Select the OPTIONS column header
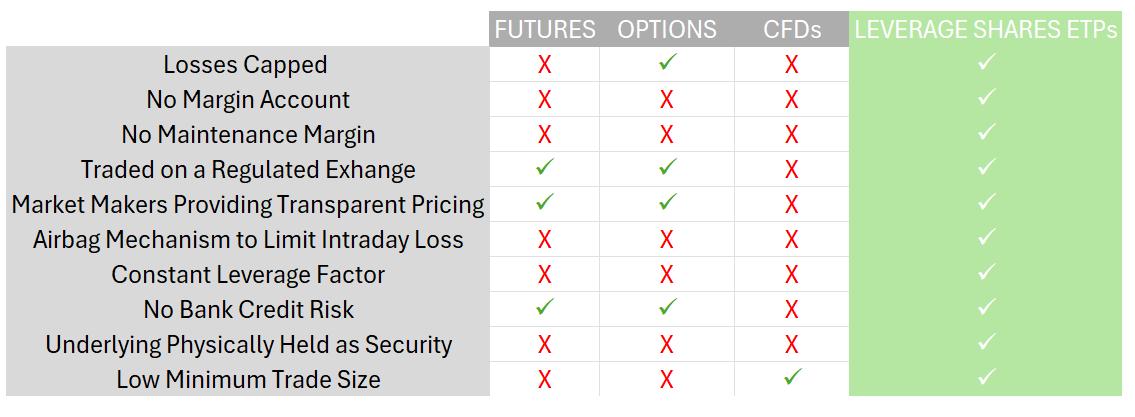The image size is (1135, 417). point(667,29)
